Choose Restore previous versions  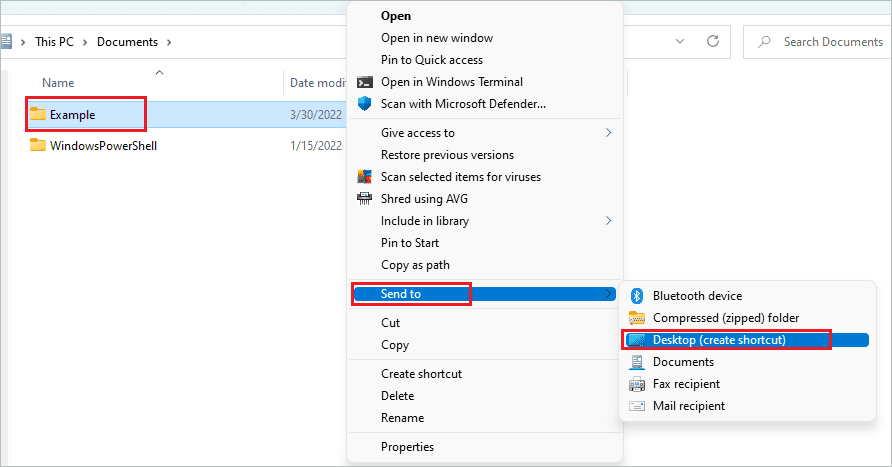coord(447,155)
